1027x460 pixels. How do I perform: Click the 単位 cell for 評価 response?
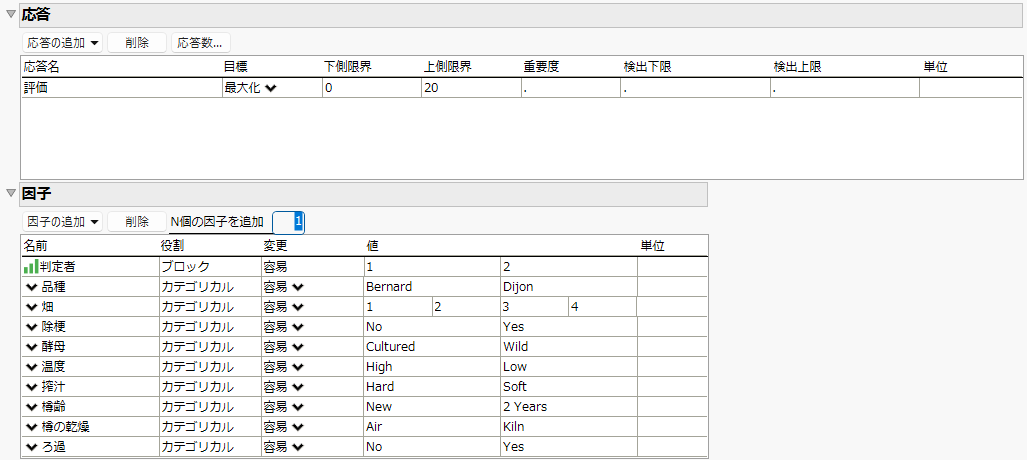coord(971,88)
